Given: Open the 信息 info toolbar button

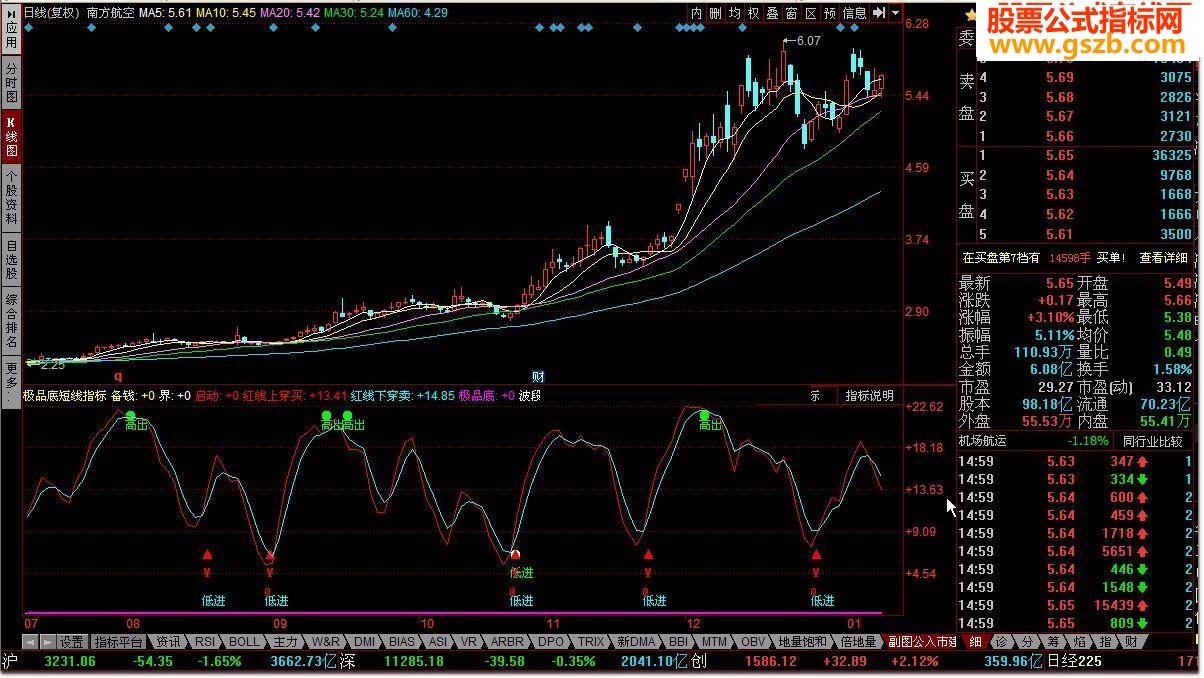Looking at the screenshot, I should click(855, 13).
